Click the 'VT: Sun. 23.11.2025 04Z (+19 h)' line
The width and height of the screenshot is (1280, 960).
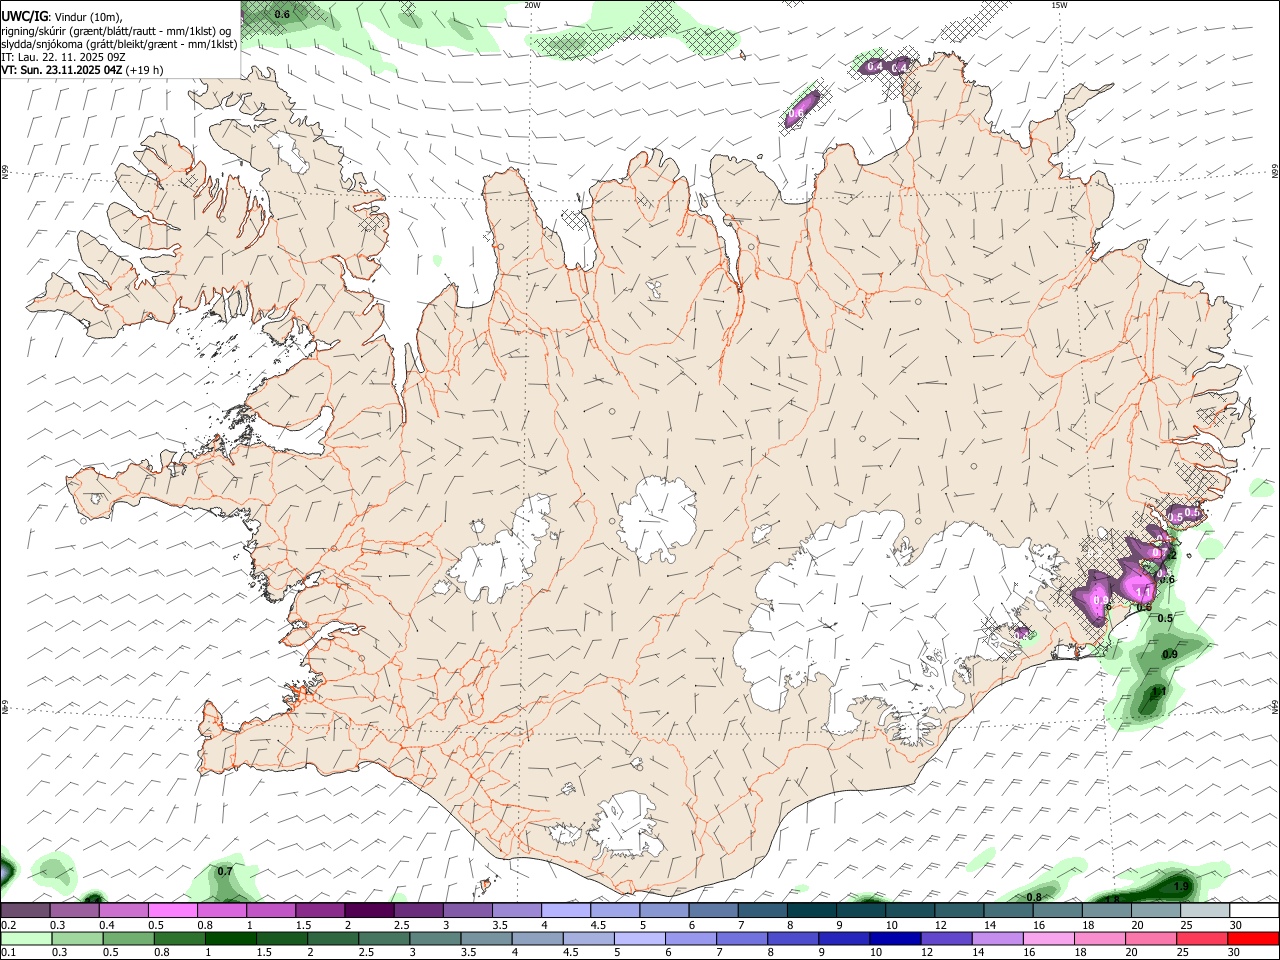click(82, 70)
